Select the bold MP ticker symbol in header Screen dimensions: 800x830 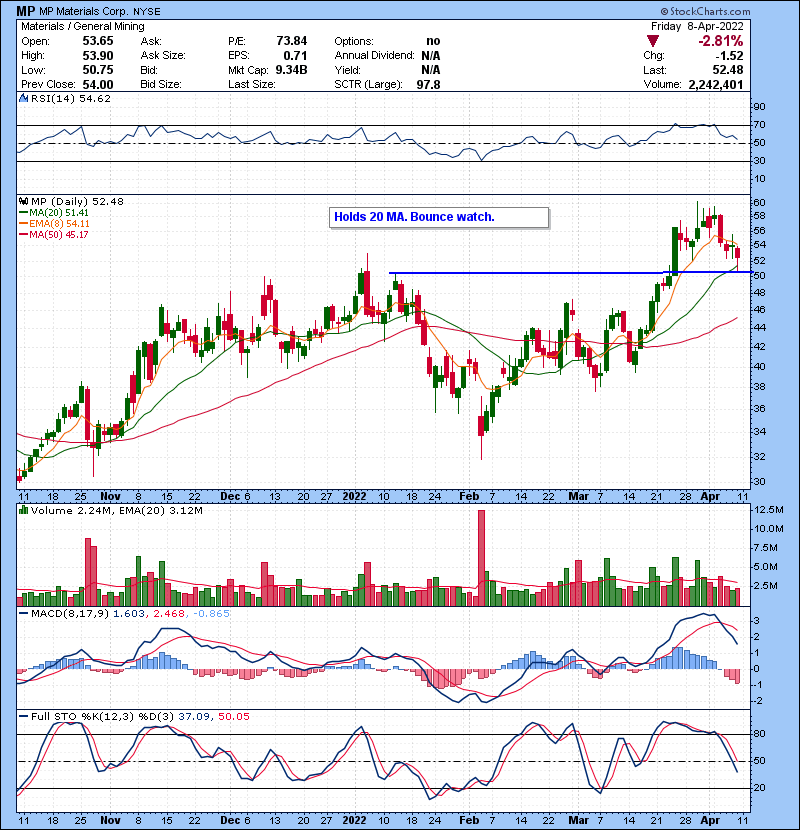(25, 11)
